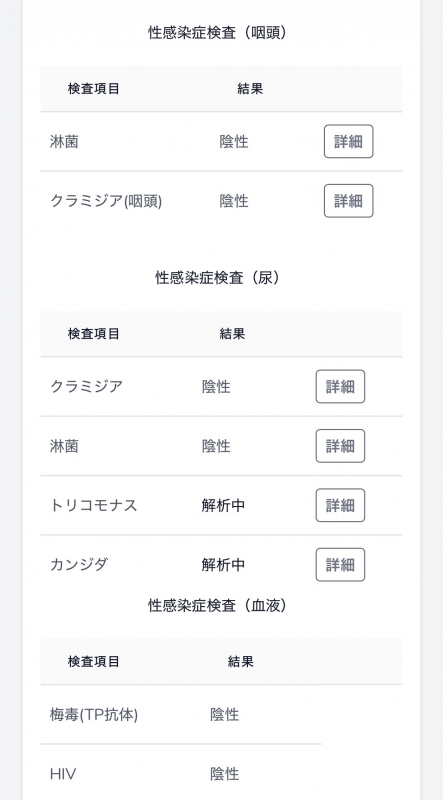443x800 pixels.
Task: Click the 陰性 result for 梅毒(TP抗体)
Action: point(225,715)
